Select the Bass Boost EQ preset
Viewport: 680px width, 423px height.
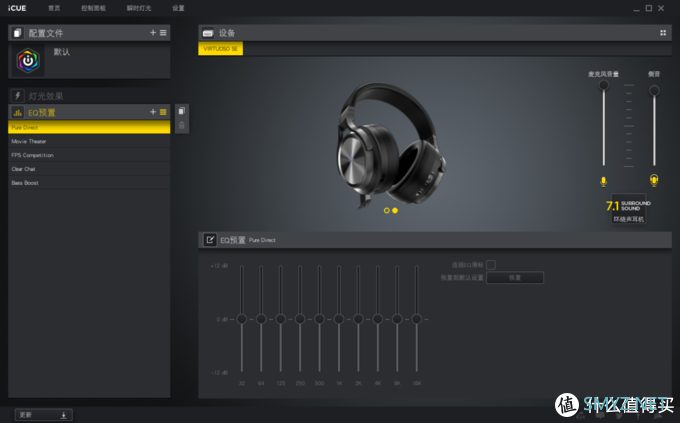[89, 183]
